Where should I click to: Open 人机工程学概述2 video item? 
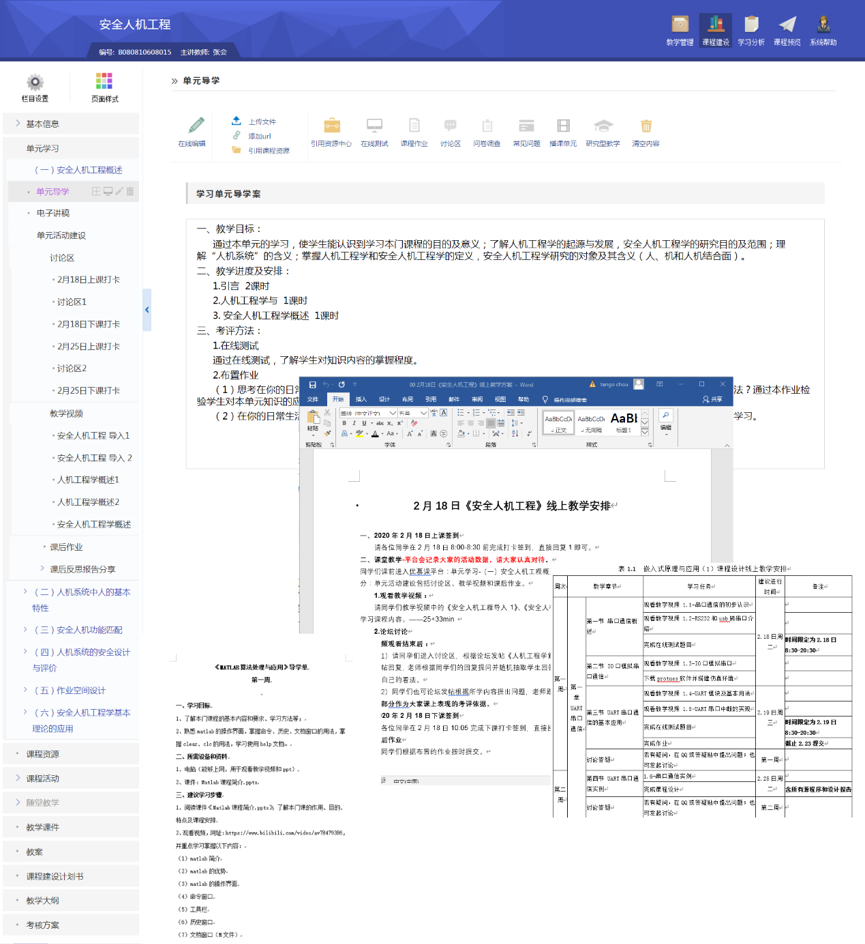tap(88, 502)
